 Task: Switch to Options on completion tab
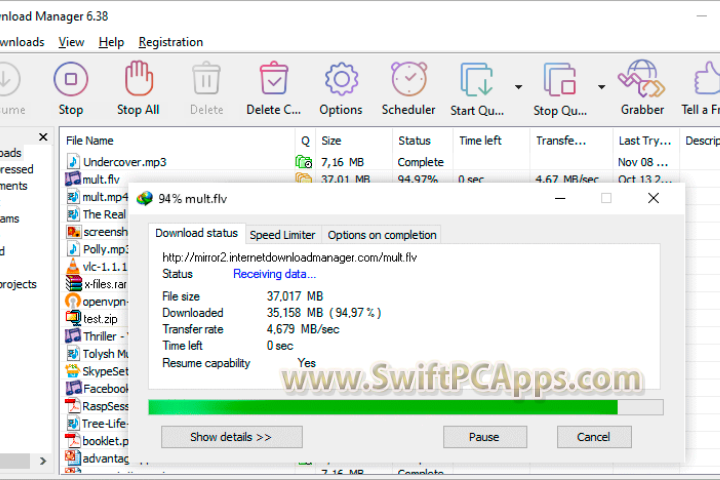click(x=382, y=235)
